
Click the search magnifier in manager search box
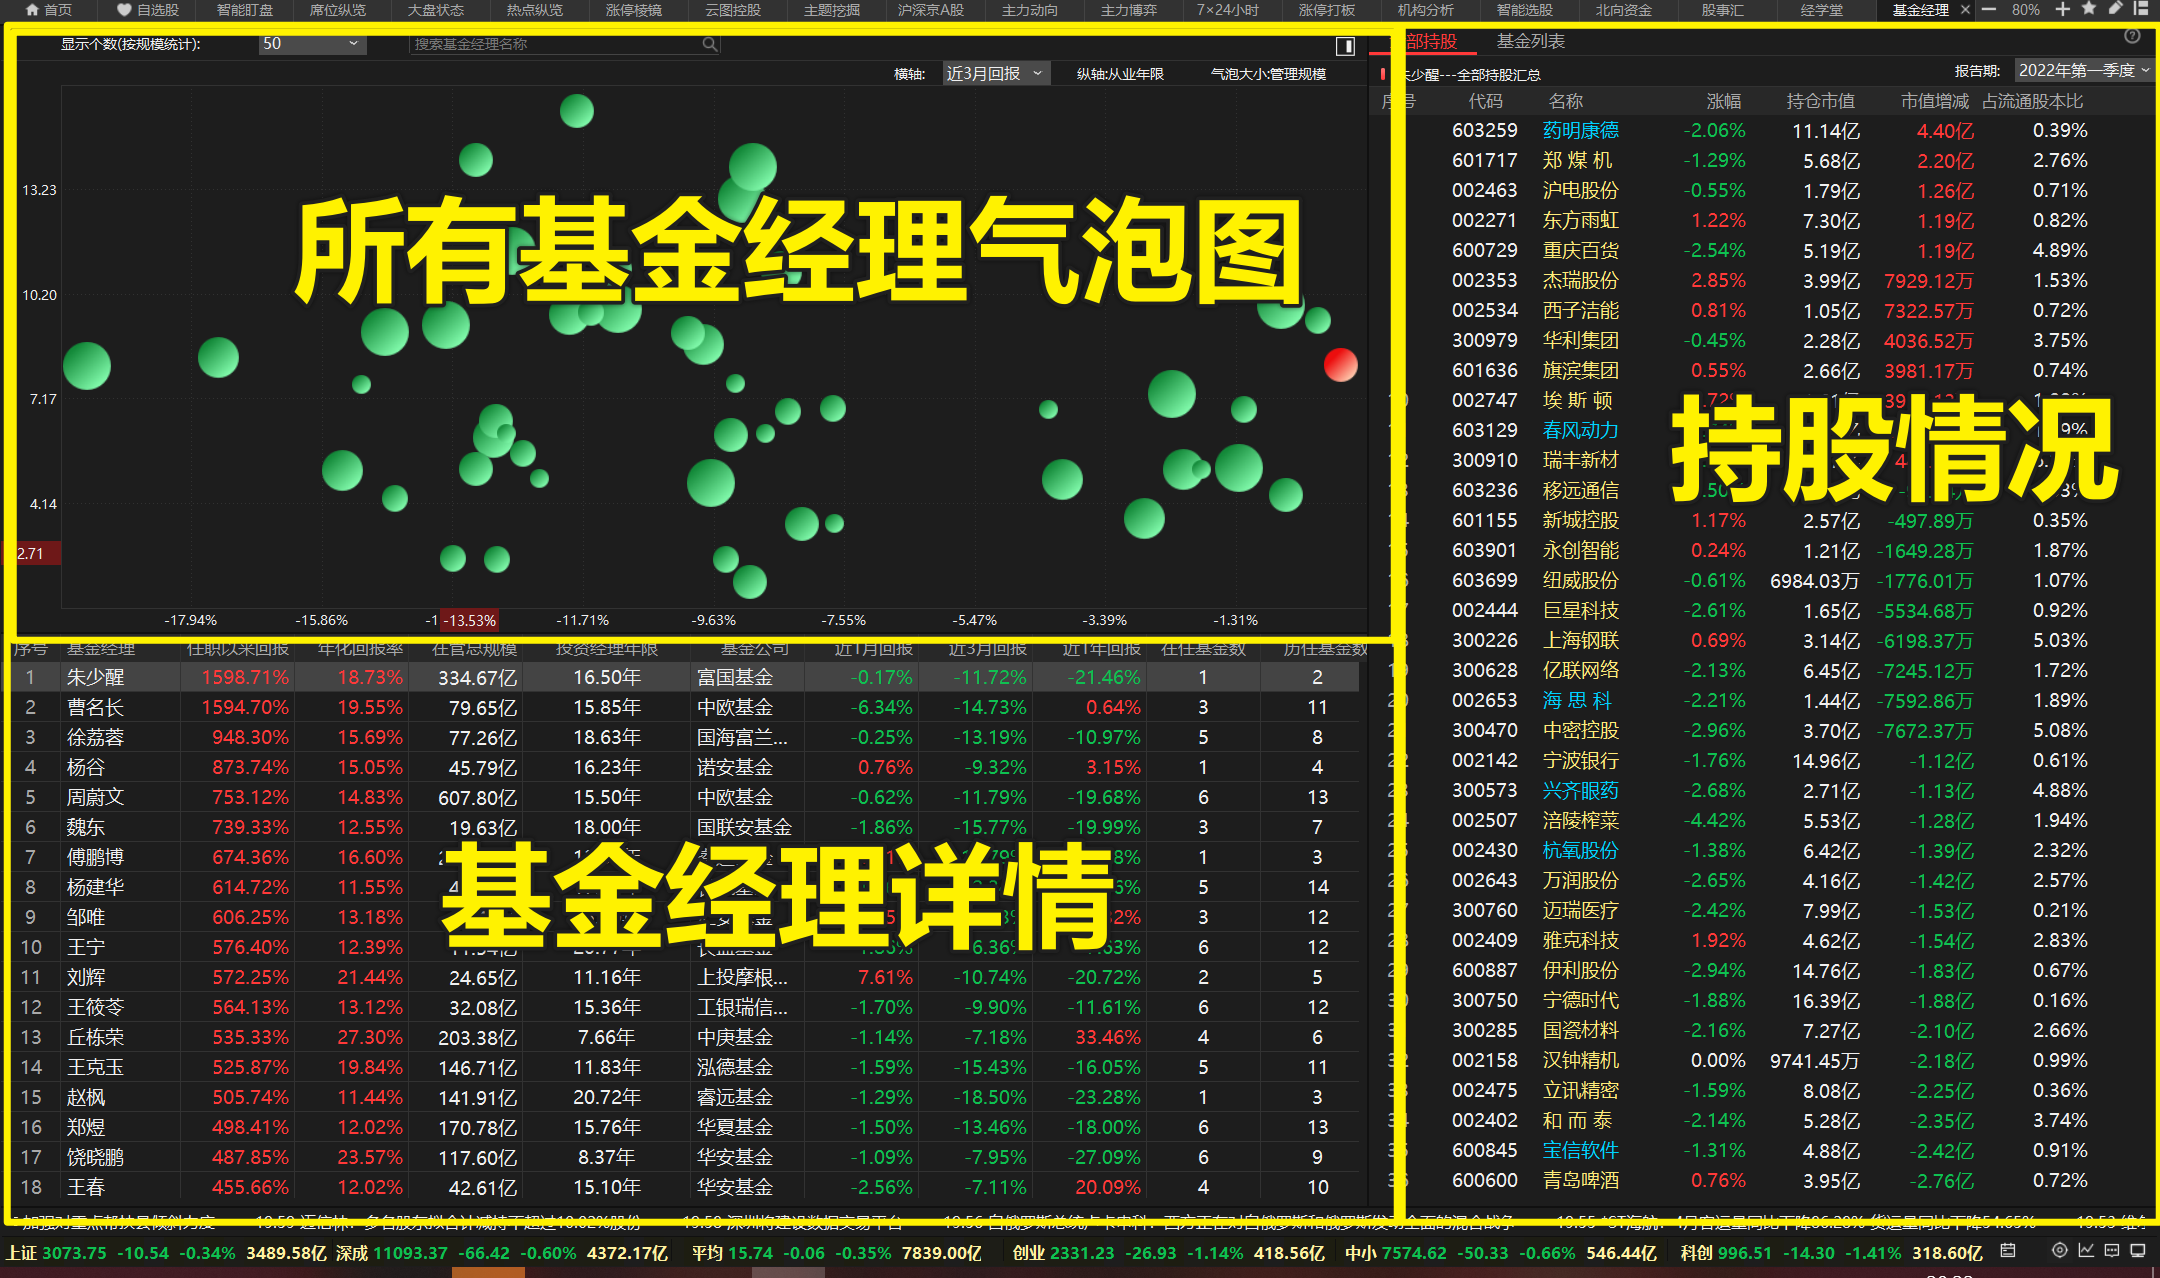pos(709,44)
